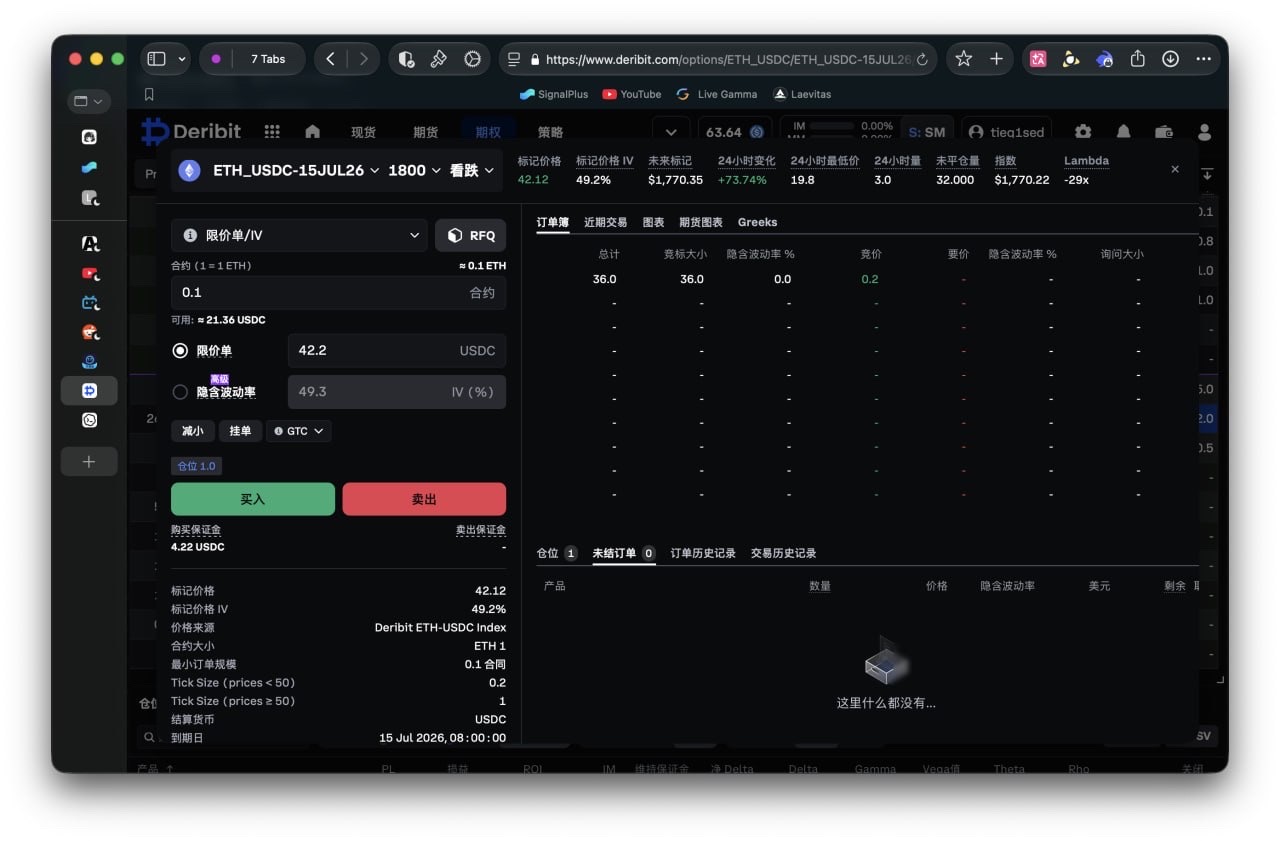Click browser share icon
The image size is (1280, 841).
tap(1137, 59)
